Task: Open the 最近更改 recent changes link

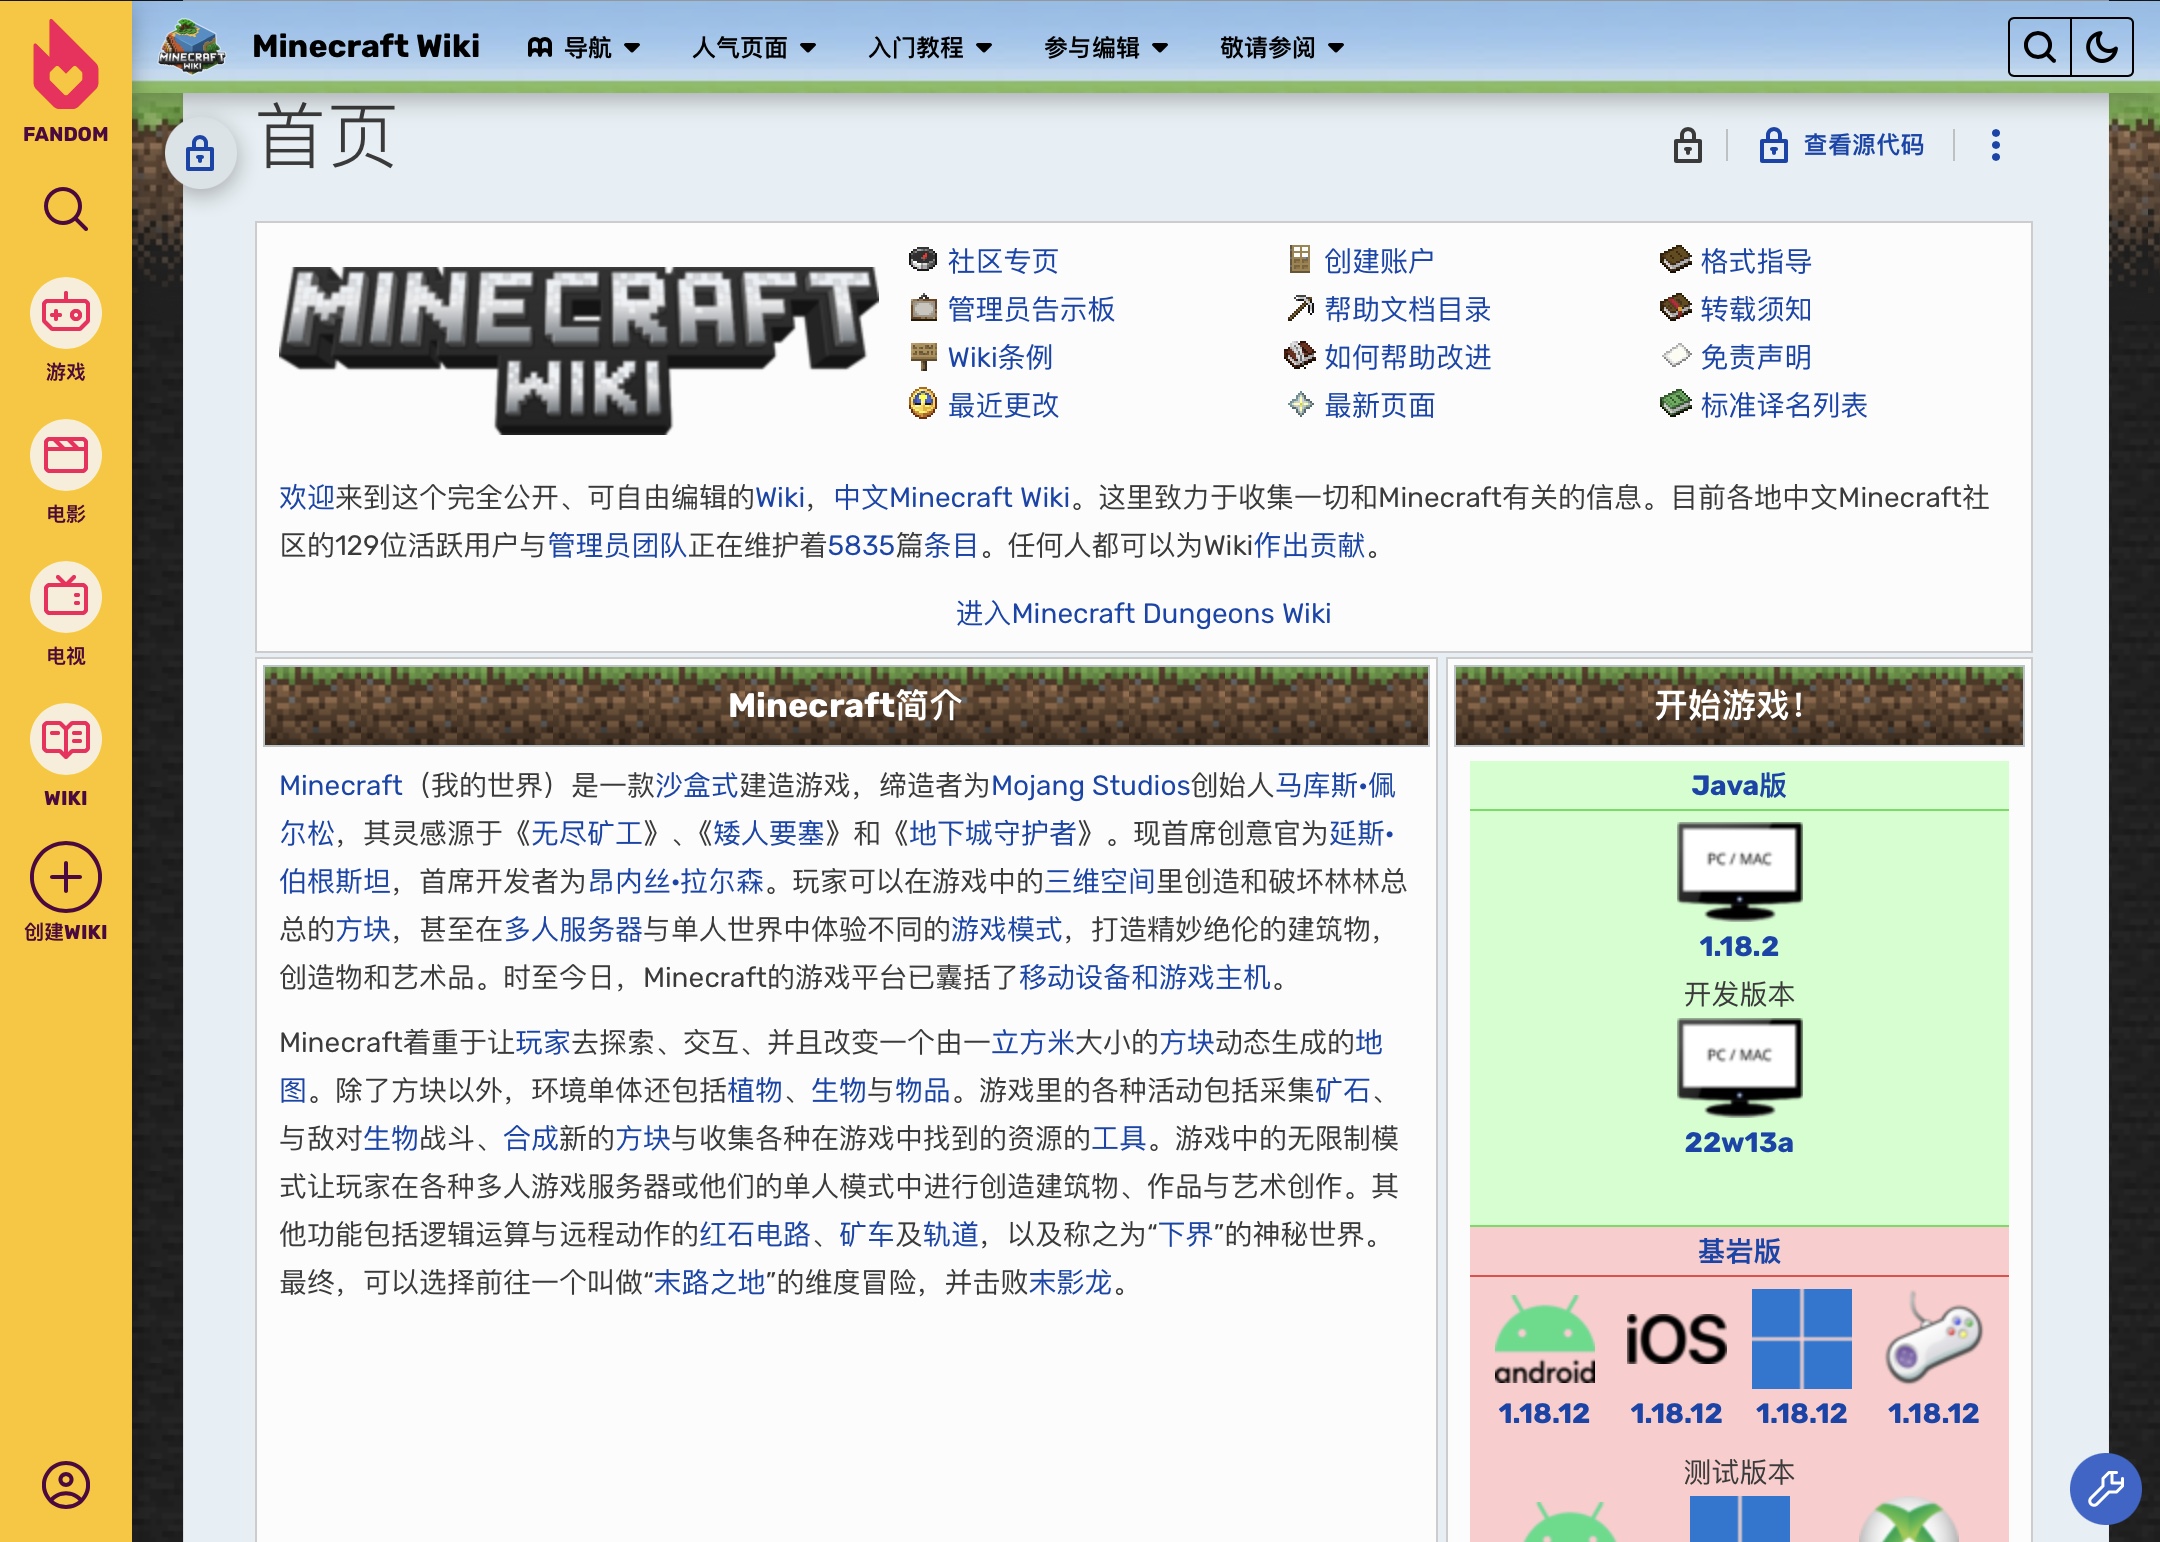Action: pos(1003,405)
